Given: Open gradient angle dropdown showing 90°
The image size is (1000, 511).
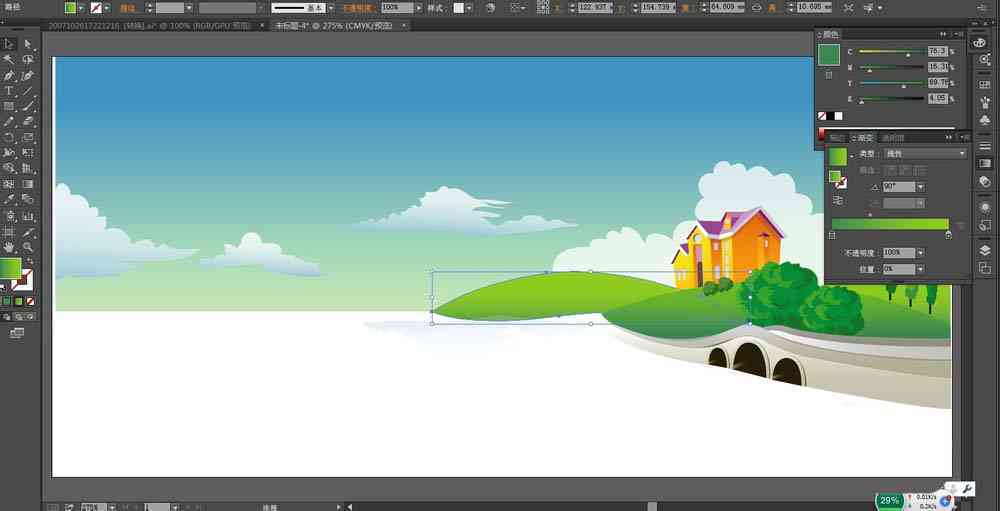Looking at the screenshot, I should click(920, 187).
